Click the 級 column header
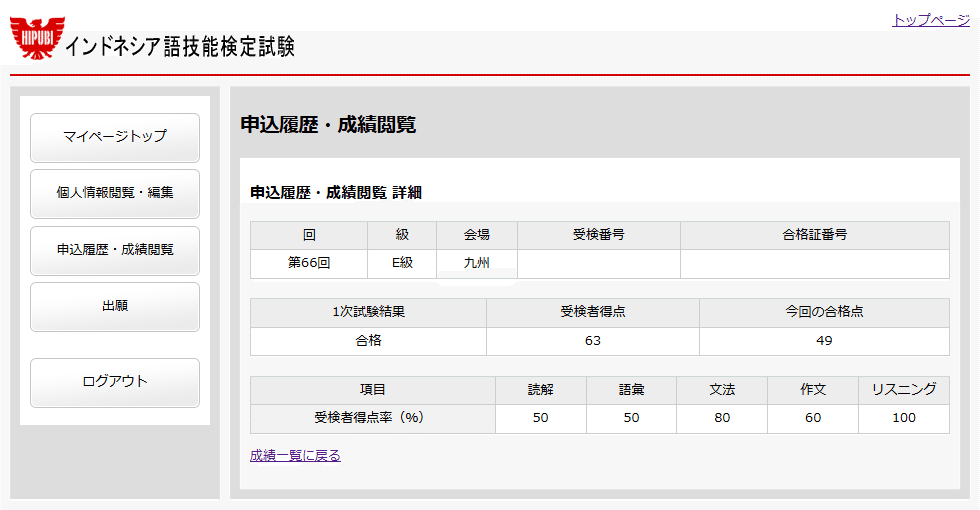This screenshot has height=510, width=980. [402, 235]
